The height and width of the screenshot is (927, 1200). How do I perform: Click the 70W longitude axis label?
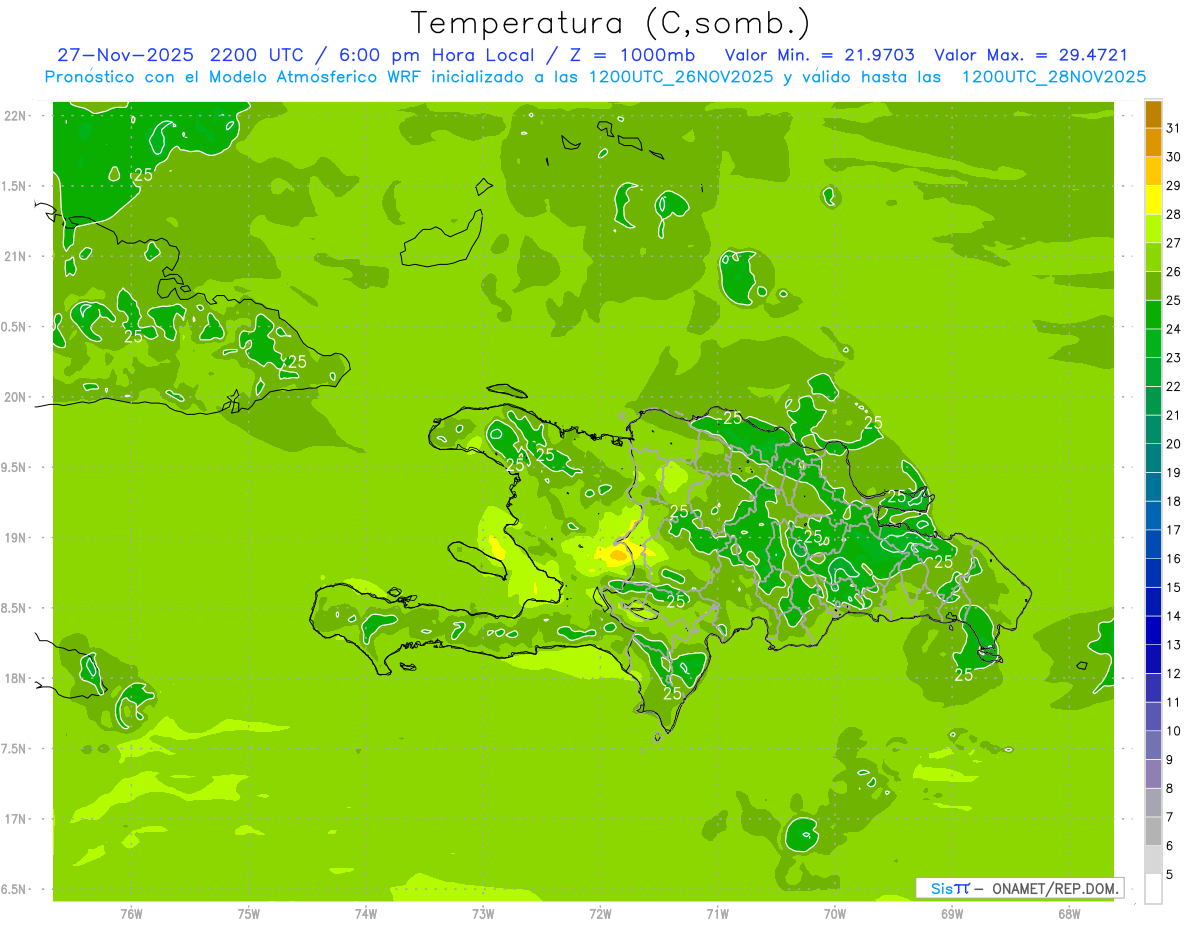835,914
